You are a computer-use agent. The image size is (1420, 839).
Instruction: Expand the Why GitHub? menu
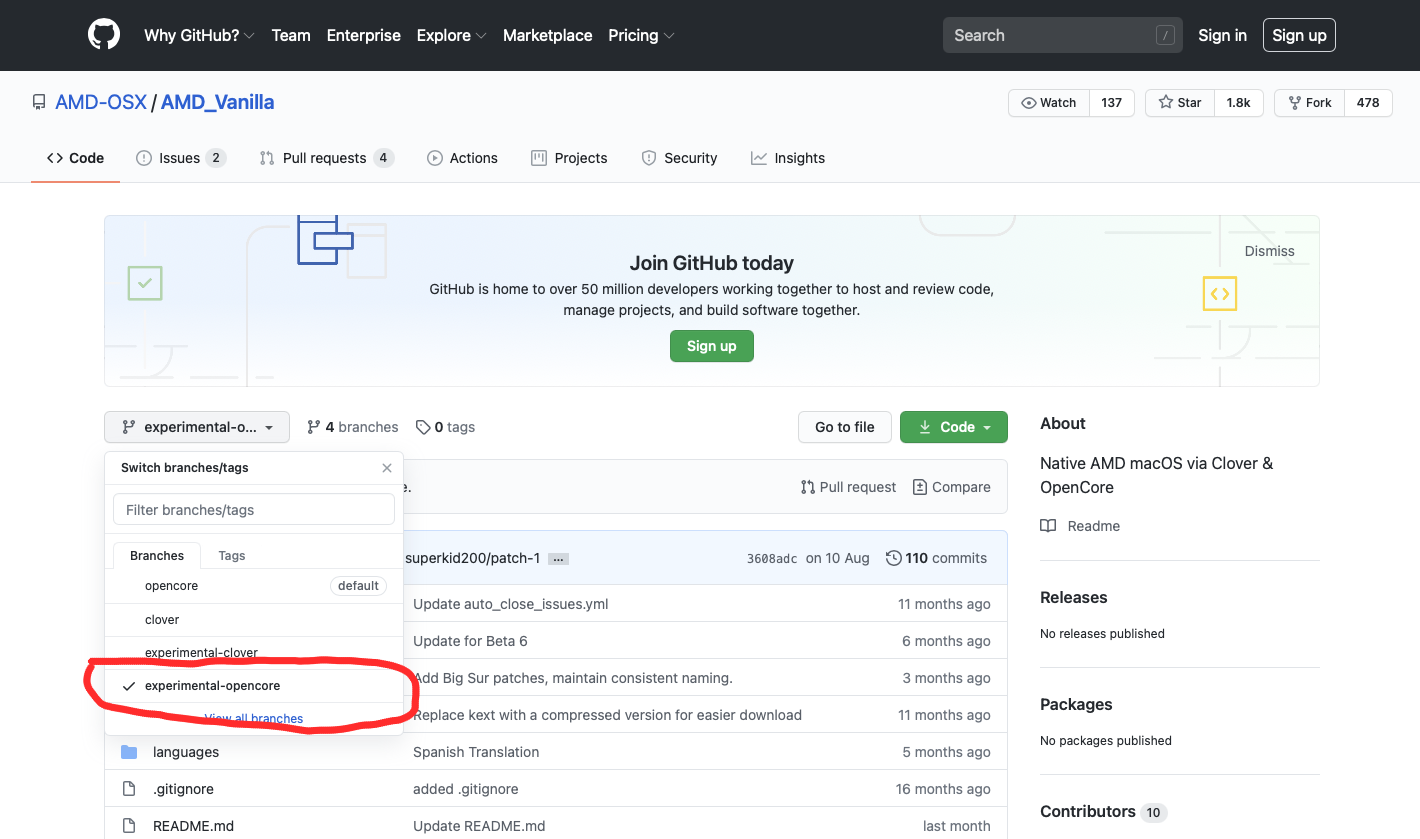(x=199, y=35)
